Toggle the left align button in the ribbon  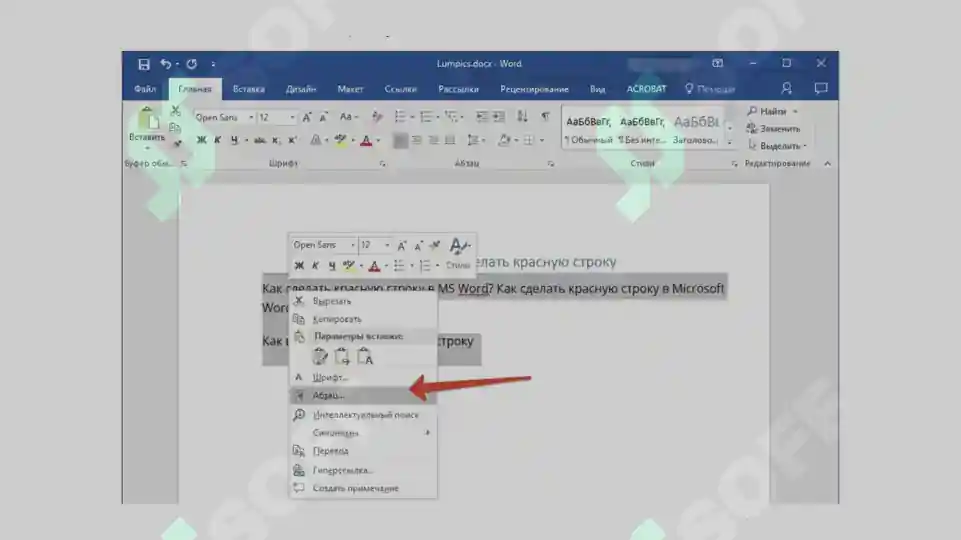[400, 141]
